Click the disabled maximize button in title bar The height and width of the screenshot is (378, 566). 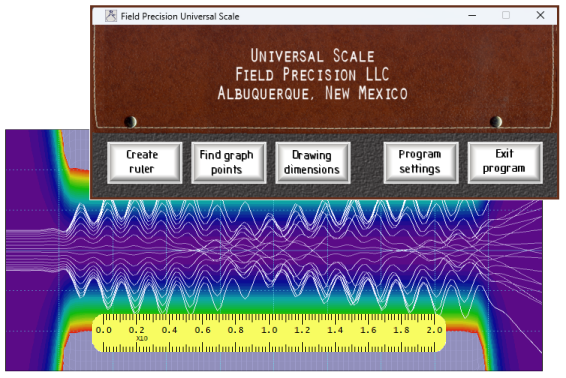[x=506, y=15]
